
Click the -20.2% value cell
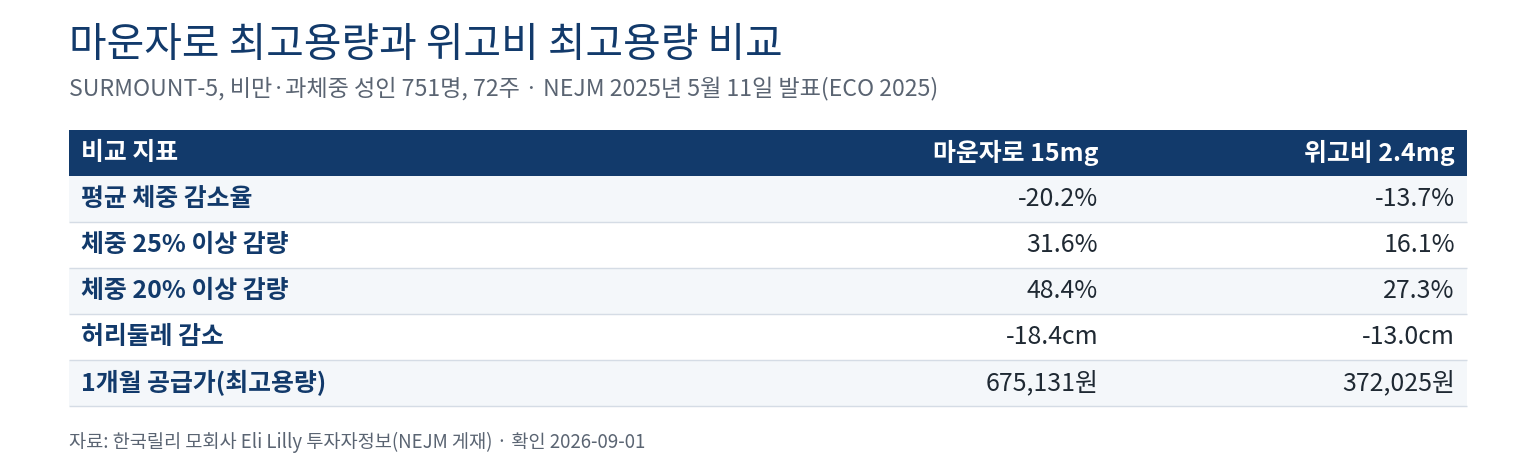1057,198
